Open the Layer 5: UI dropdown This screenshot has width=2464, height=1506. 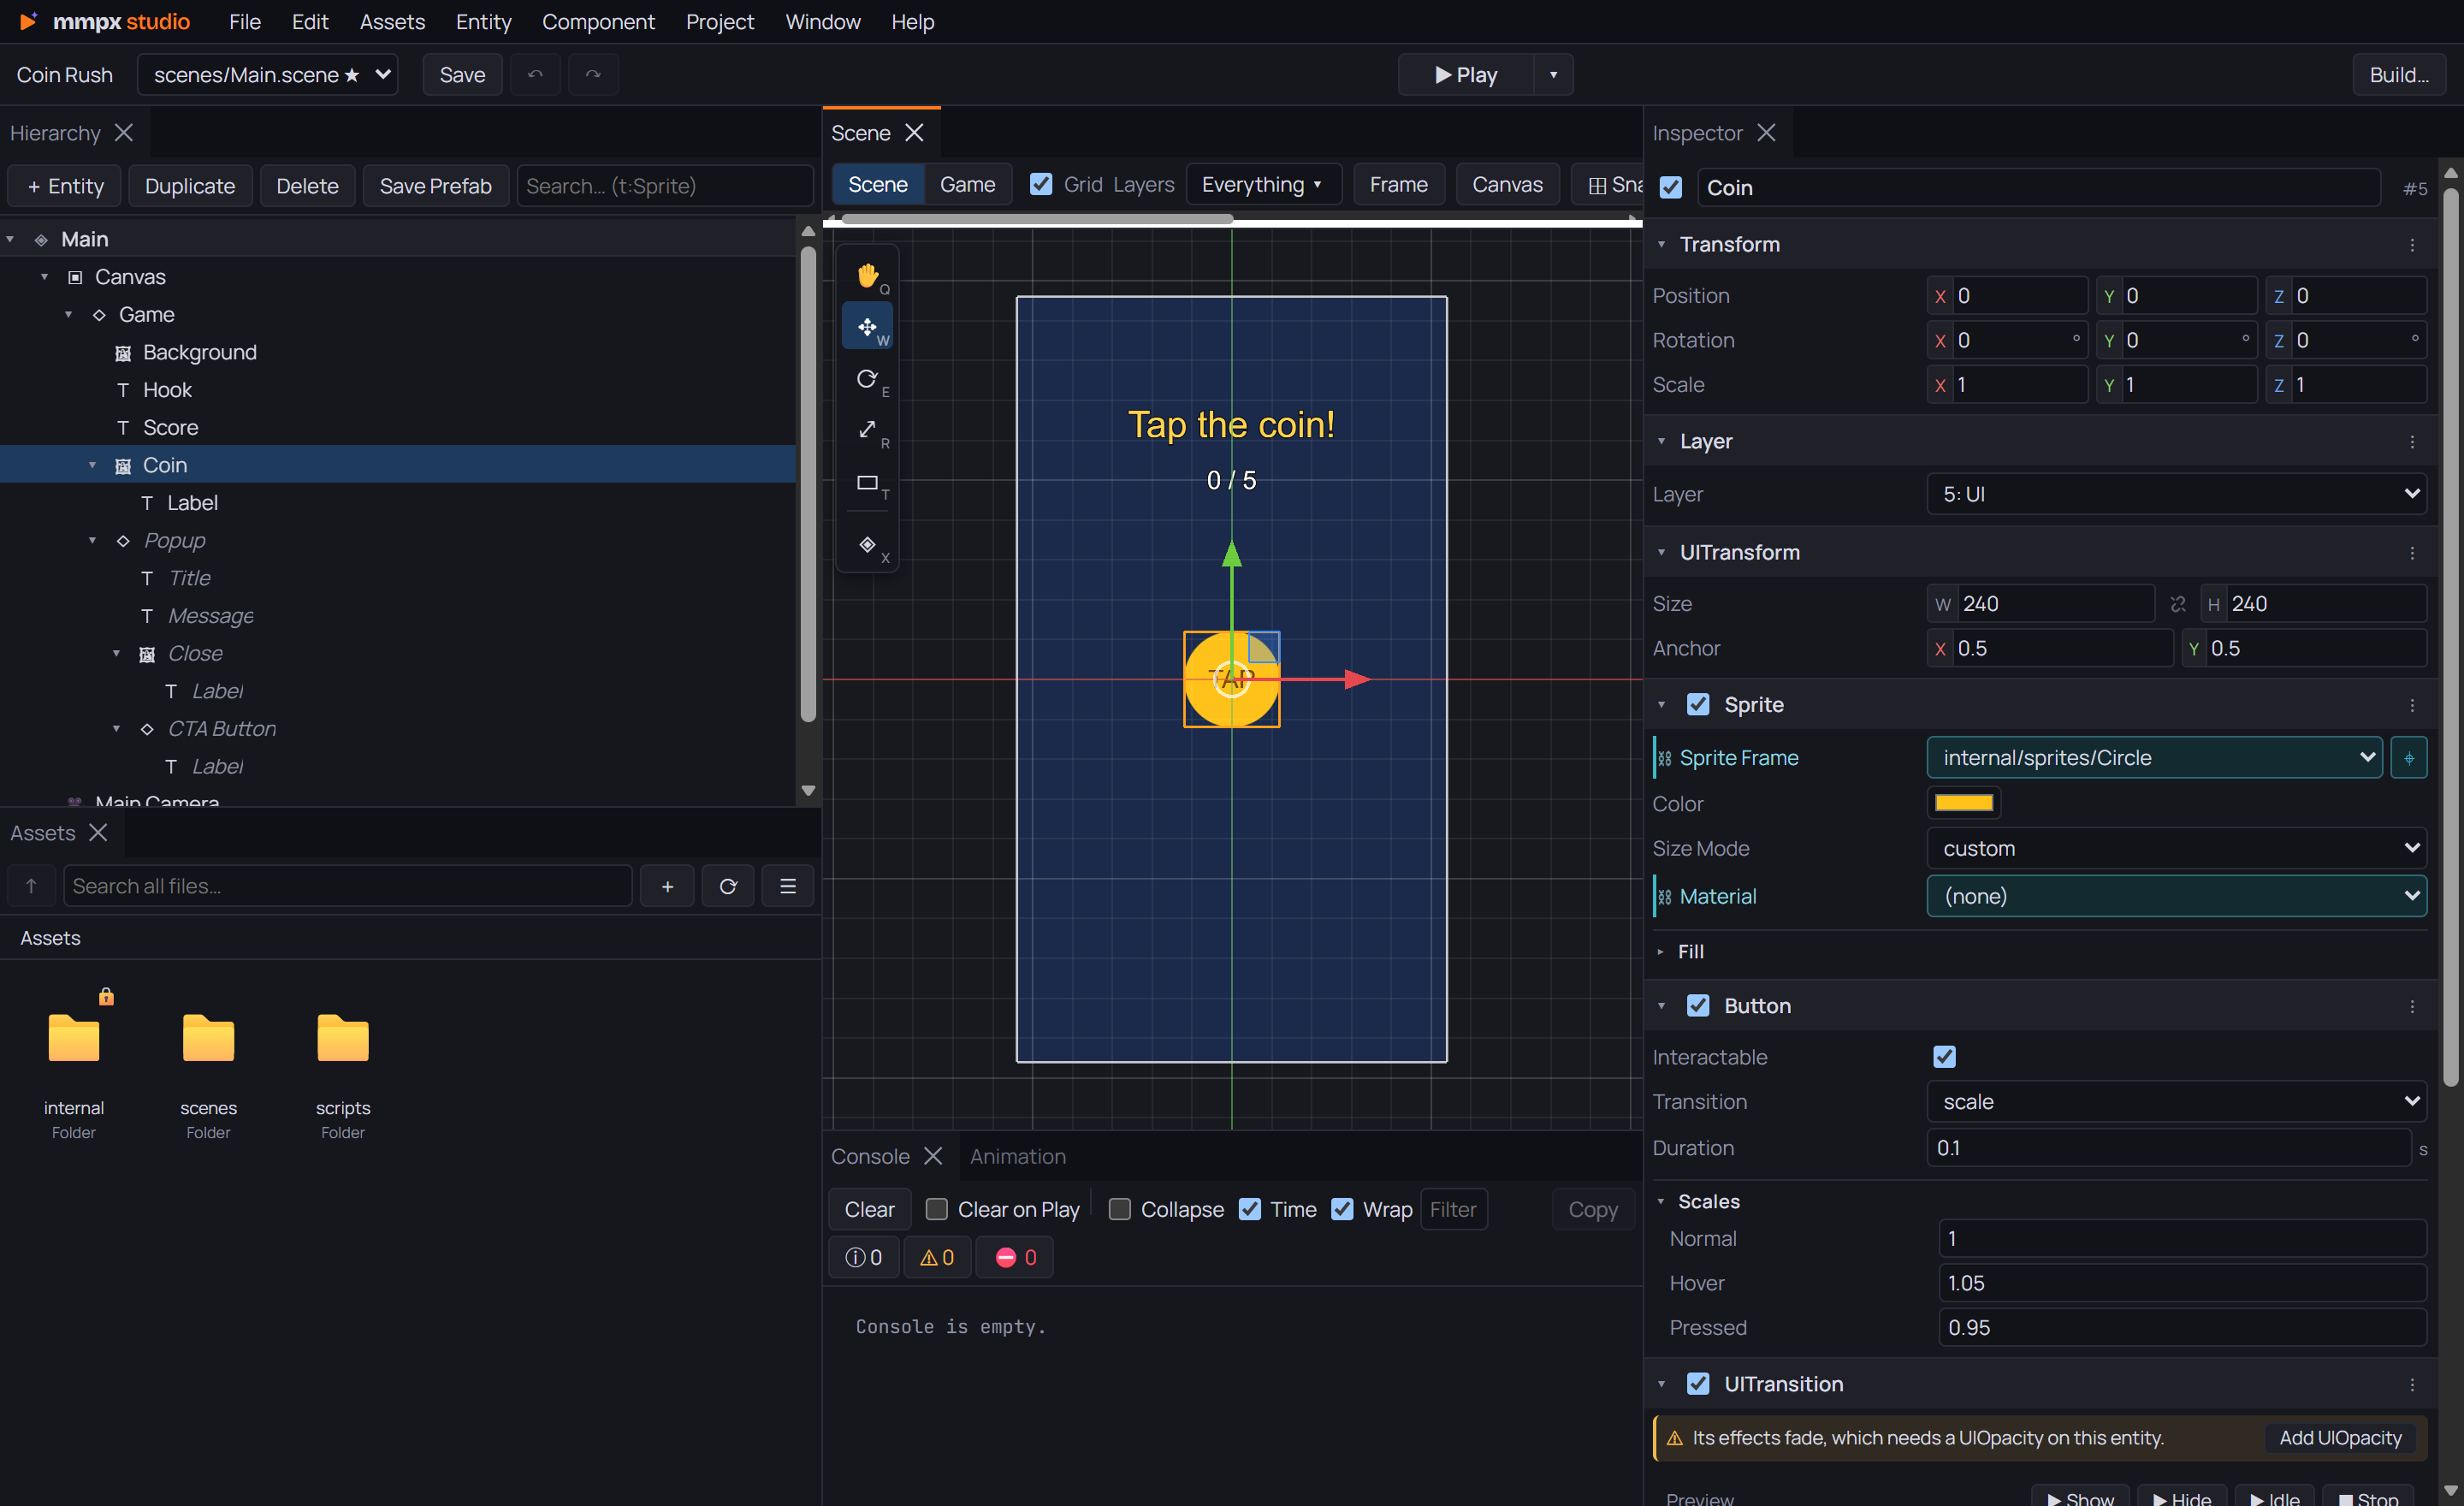pyautogui.click(x=2176, y=494)
